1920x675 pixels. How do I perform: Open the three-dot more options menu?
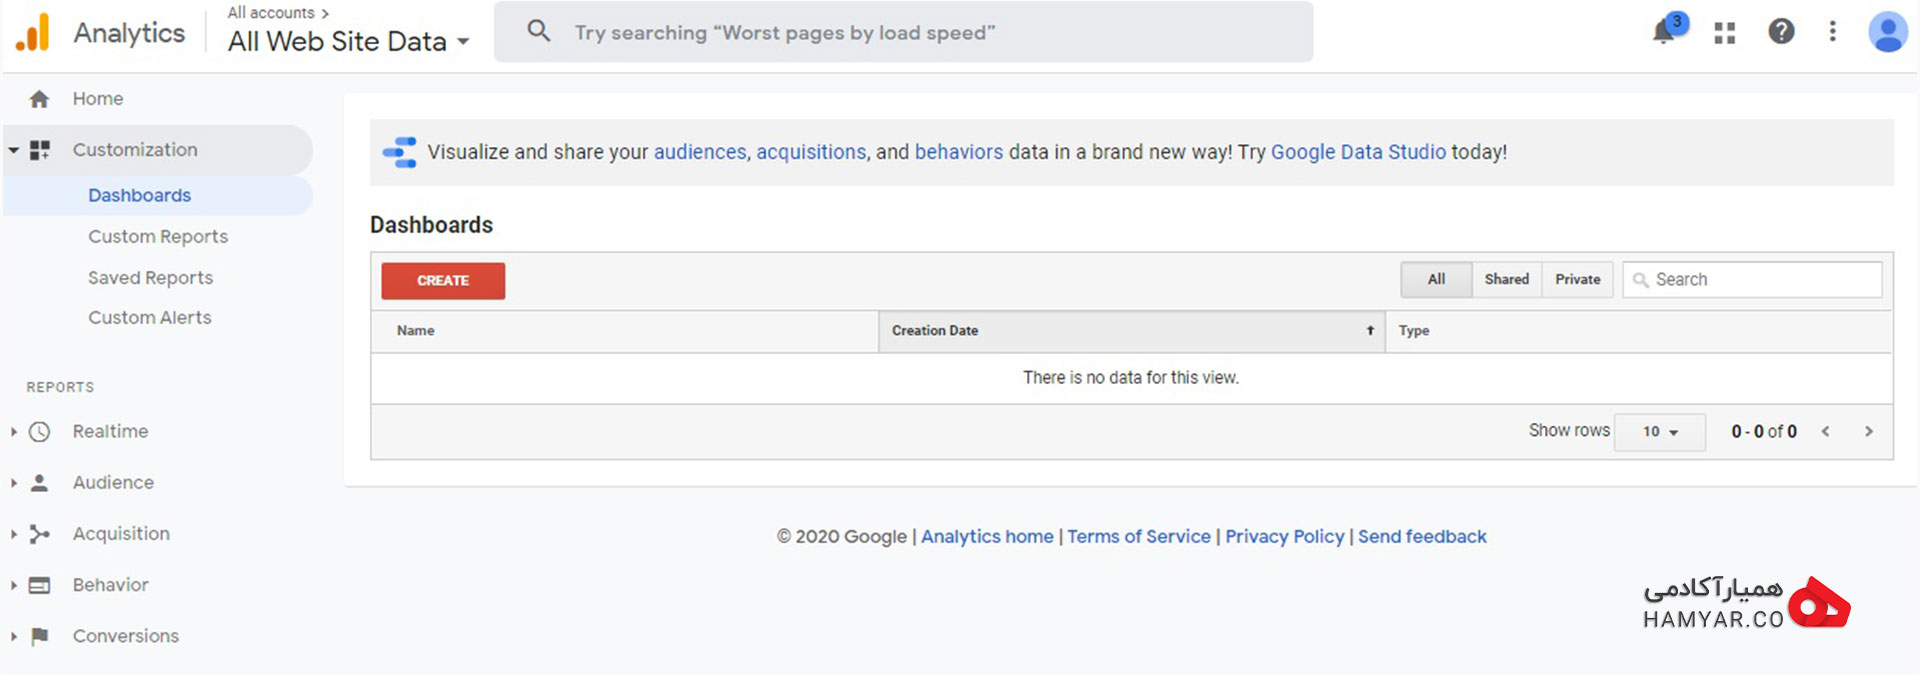coord(1832,31)
